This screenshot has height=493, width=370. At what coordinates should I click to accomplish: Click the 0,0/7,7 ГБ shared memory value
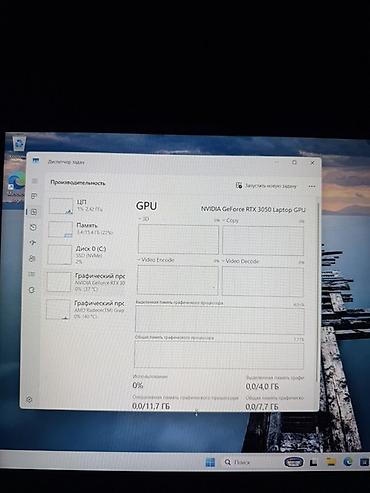[x=262, y=407]
